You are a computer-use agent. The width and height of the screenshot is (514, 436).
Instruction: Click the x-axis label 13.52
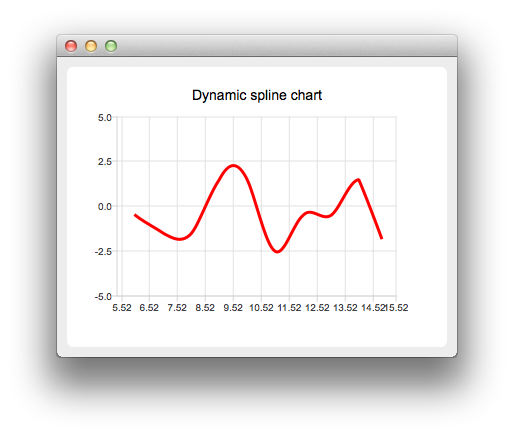coord(345,308)
